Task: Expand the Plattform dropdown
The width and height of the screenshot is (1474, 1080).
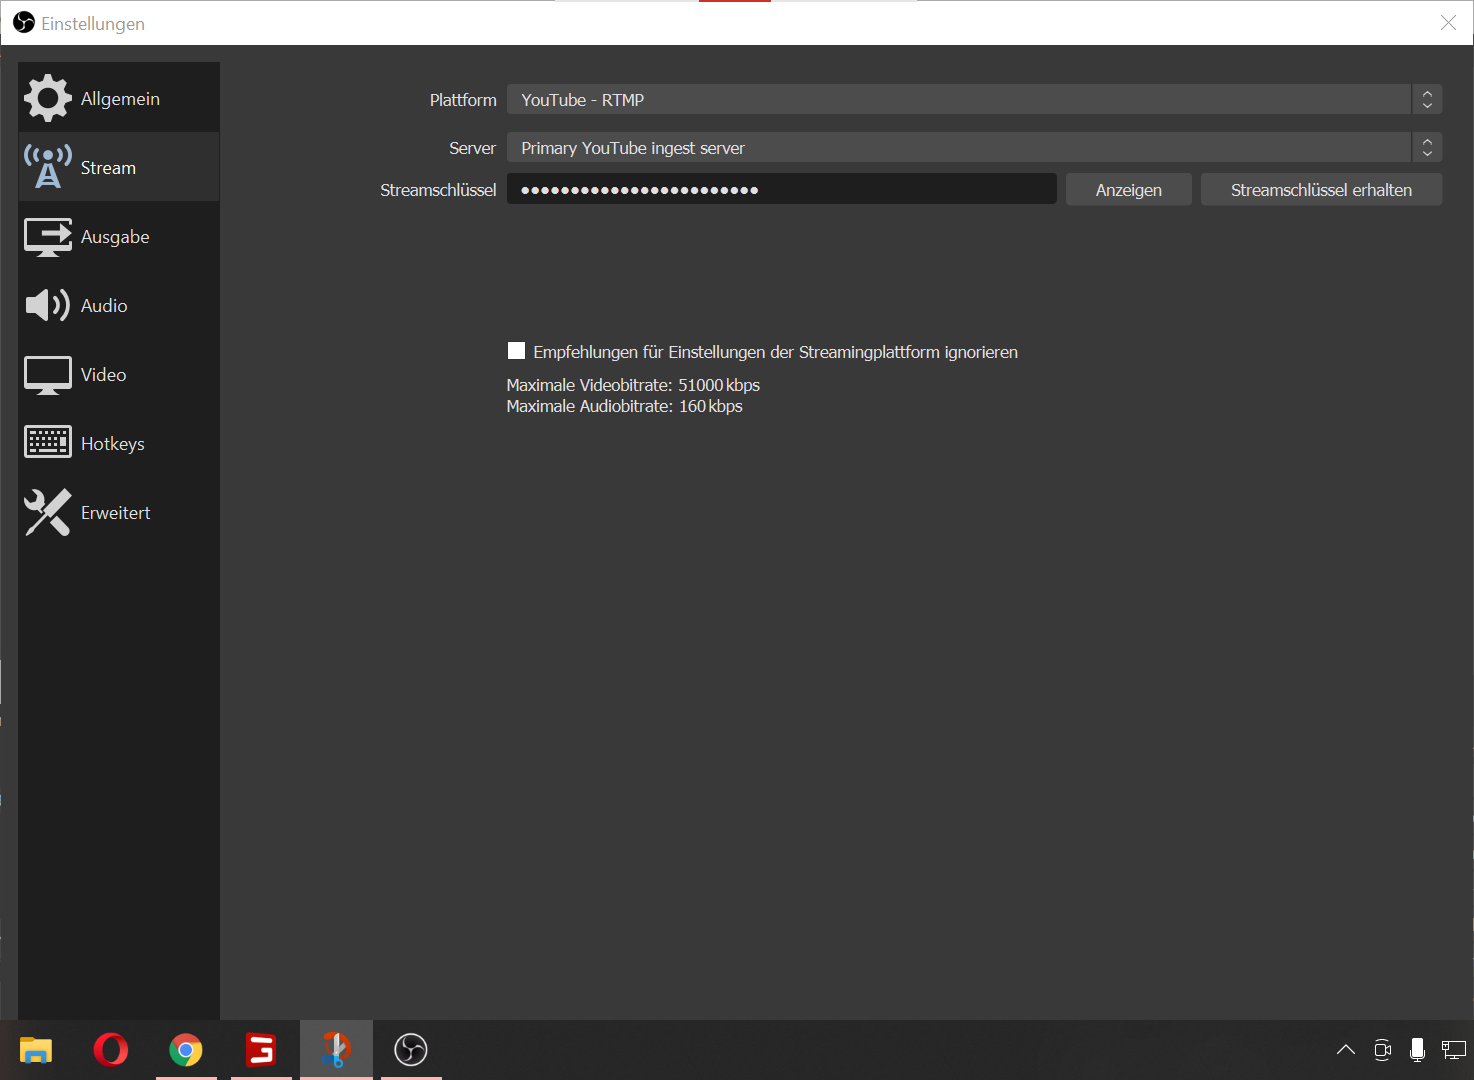Action: 974,100
